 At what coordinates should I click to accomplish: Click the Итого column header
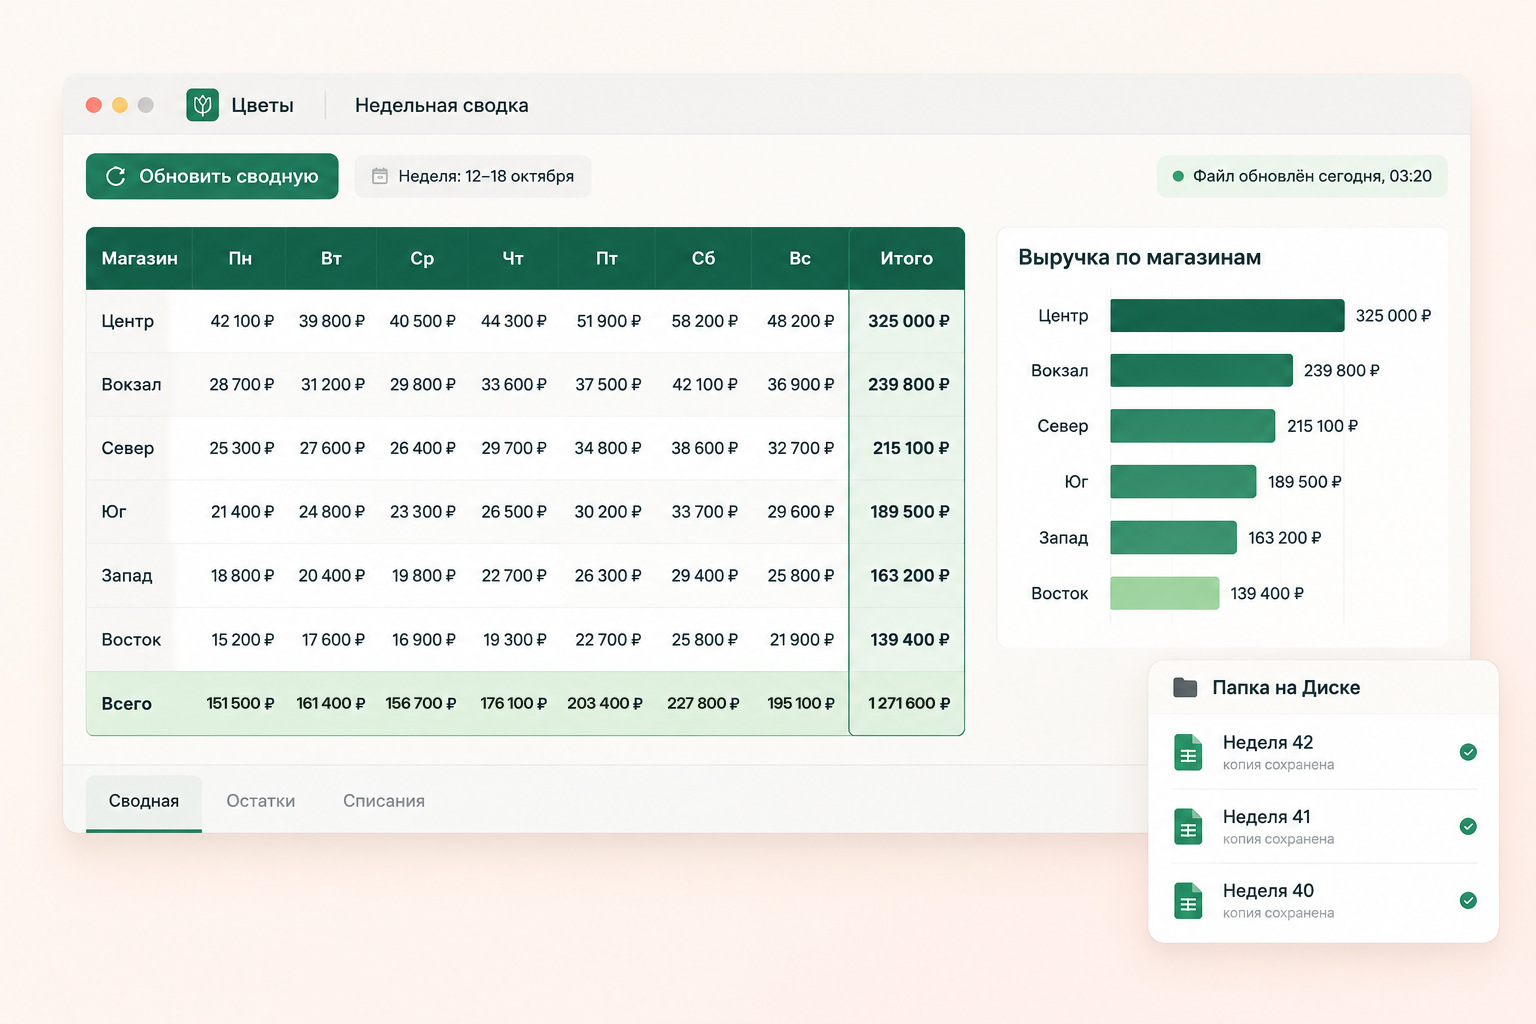[907, 259]
